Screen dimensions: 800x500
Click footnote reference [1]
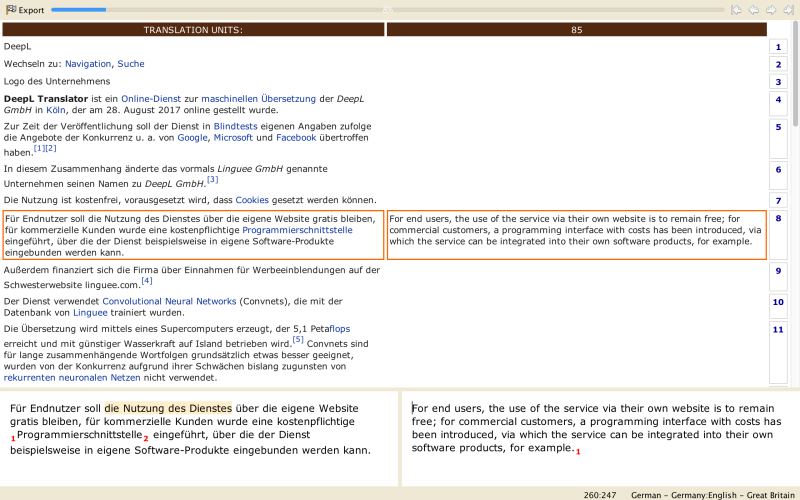tap(39, 148)
